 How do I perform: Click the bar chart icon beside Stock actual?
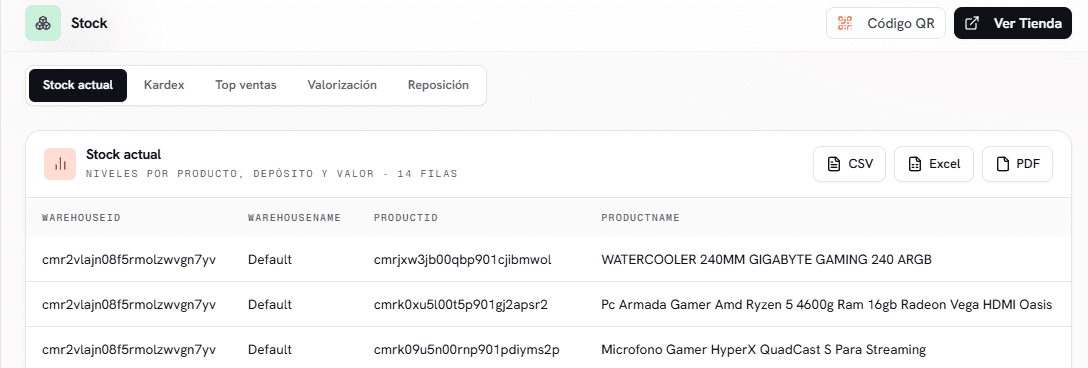click(x=60, y=164)
